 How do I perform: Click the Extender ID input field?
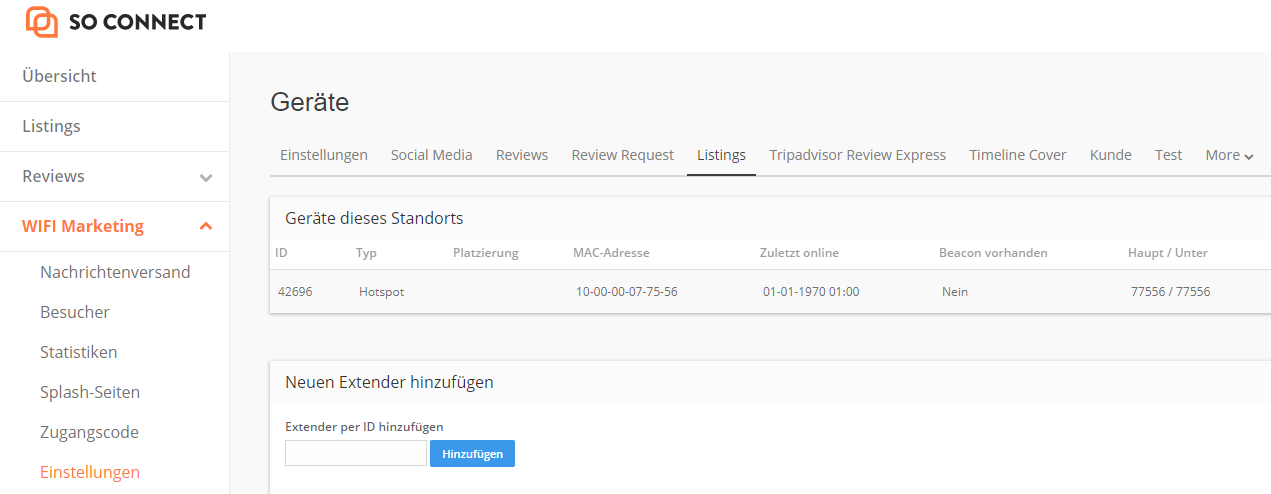pos(356,453)
